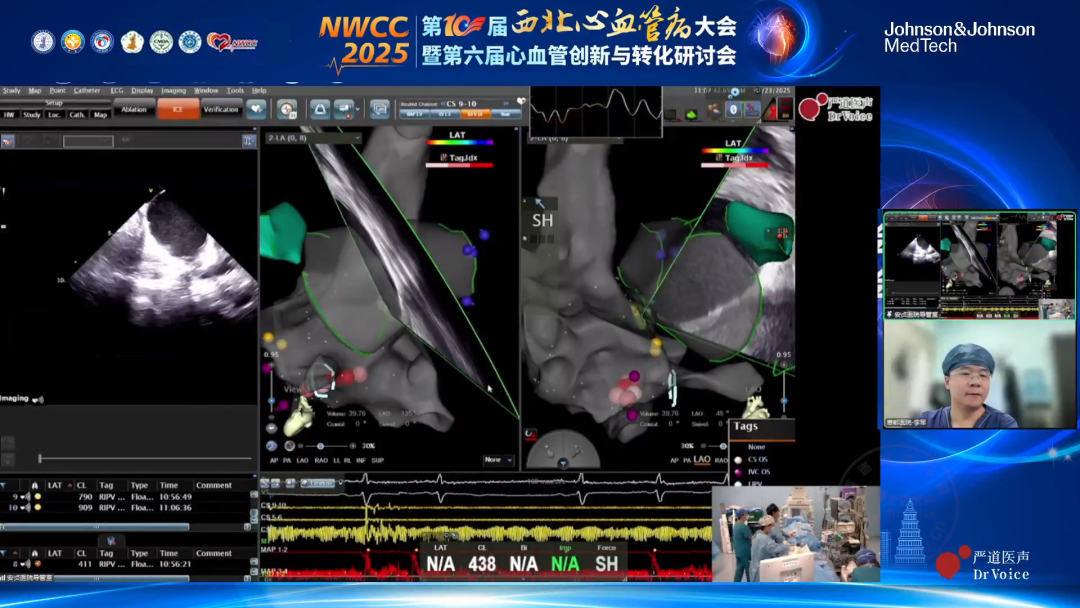Screen dimensions: 1080x608
Task: Click the recording device toolbar icon
Action: pyautogui.click(x=343, y=109)
